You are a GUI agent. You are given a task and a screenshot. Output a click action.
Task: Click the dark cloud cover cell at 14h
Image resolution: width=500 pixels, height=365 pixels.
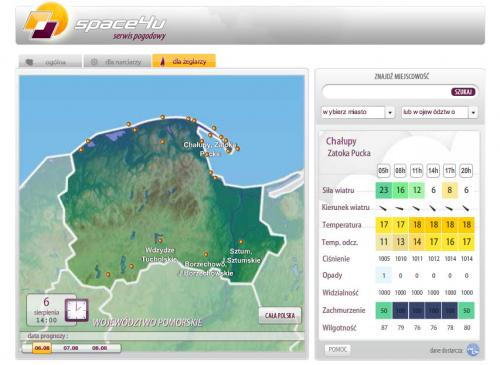(x=433, y=311)
